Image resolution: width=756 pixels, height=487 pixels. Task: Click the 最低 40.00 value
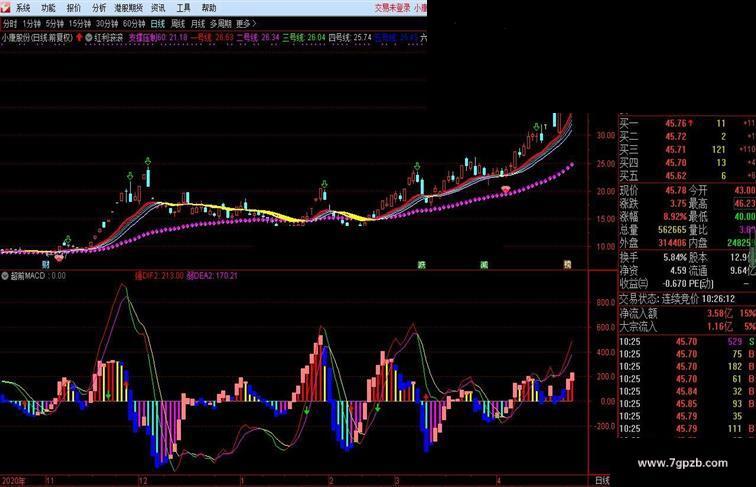point(745,216)
